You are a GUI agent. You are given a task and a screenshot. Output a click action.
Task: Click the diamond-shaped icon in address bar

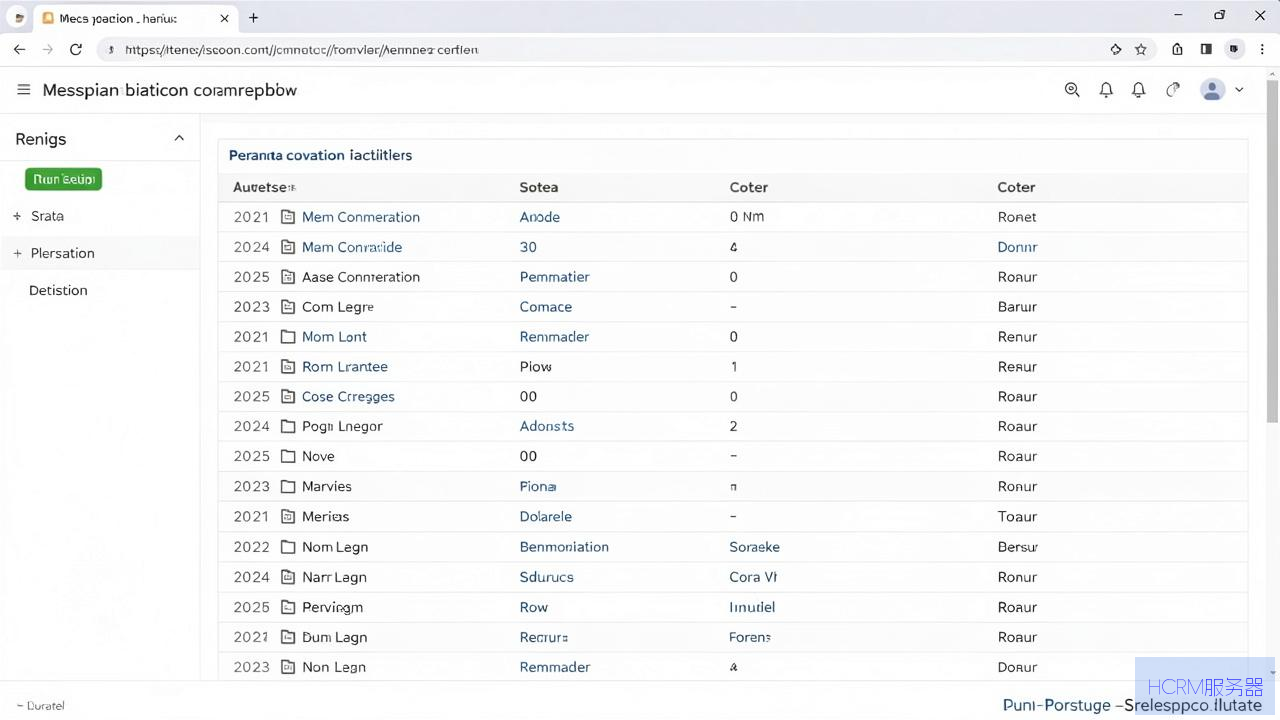pos(1116,49)
